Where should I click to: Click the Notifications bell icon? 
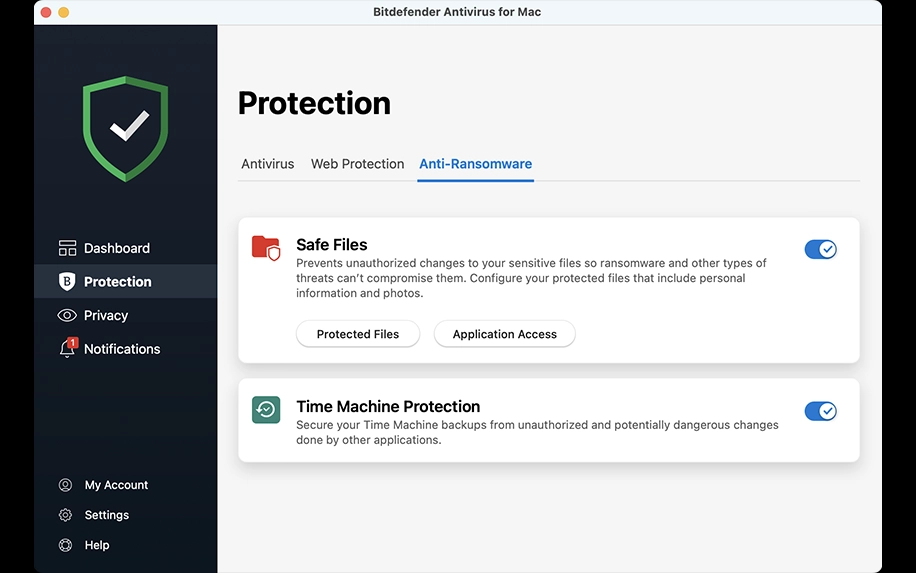(68, 348)
